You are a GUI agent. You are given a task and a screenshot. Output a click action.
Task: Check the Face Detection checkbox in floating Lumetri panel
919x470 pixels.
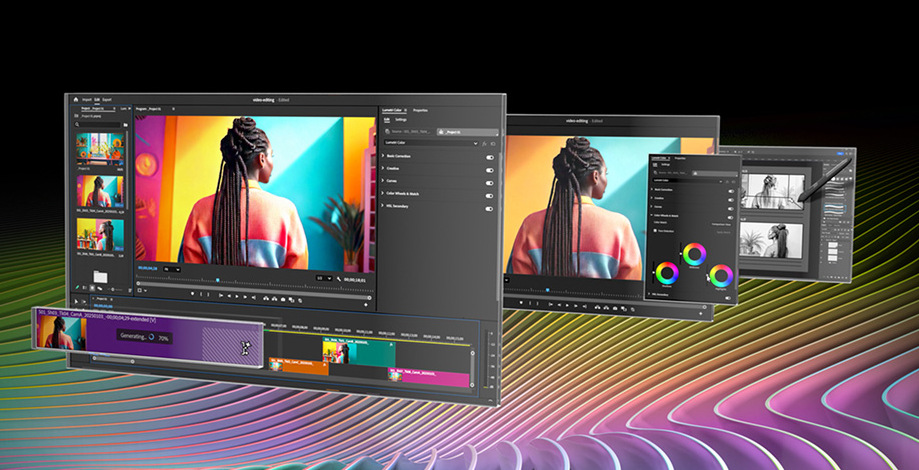[655, 230]
